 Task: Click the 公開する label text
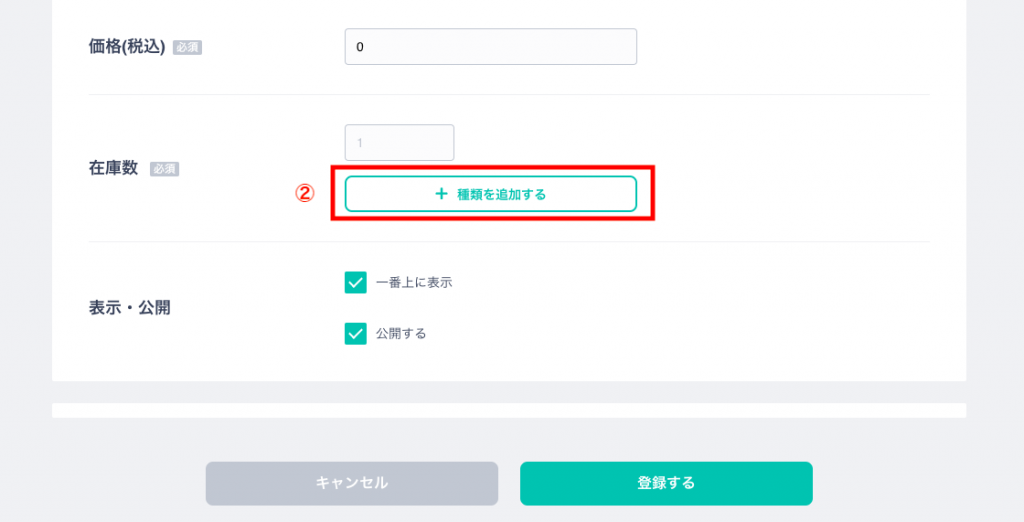(x=401, y=334)
